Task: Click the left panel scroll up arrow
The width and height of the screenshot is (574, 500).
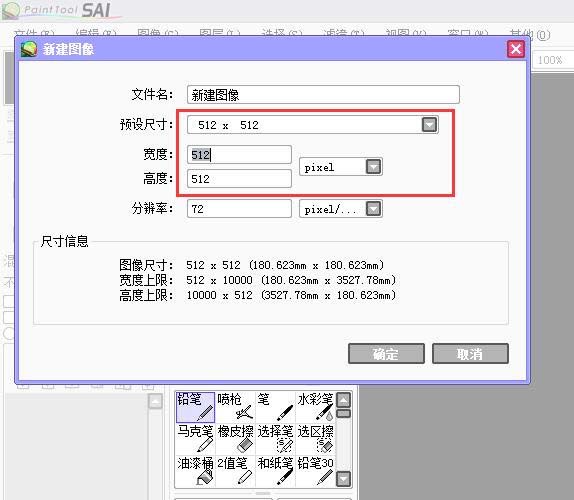Action: tap(156, 402)
